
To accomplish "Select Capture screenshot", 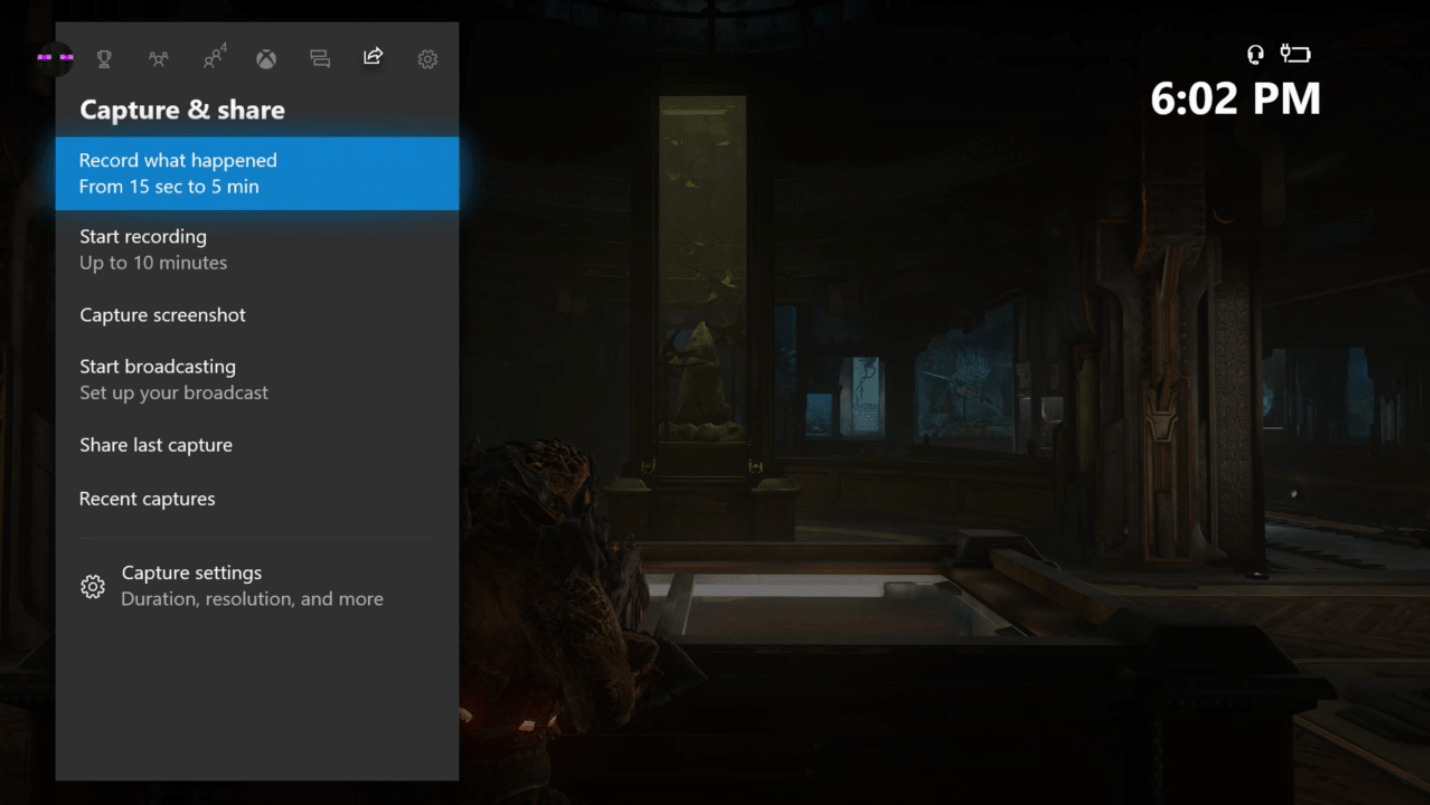I will [257, 315].
